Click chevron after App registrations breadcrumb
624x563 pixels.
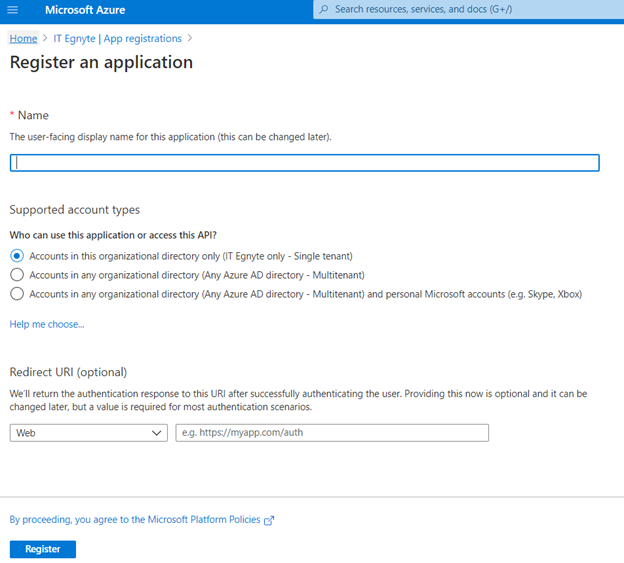tap(190, 38)
